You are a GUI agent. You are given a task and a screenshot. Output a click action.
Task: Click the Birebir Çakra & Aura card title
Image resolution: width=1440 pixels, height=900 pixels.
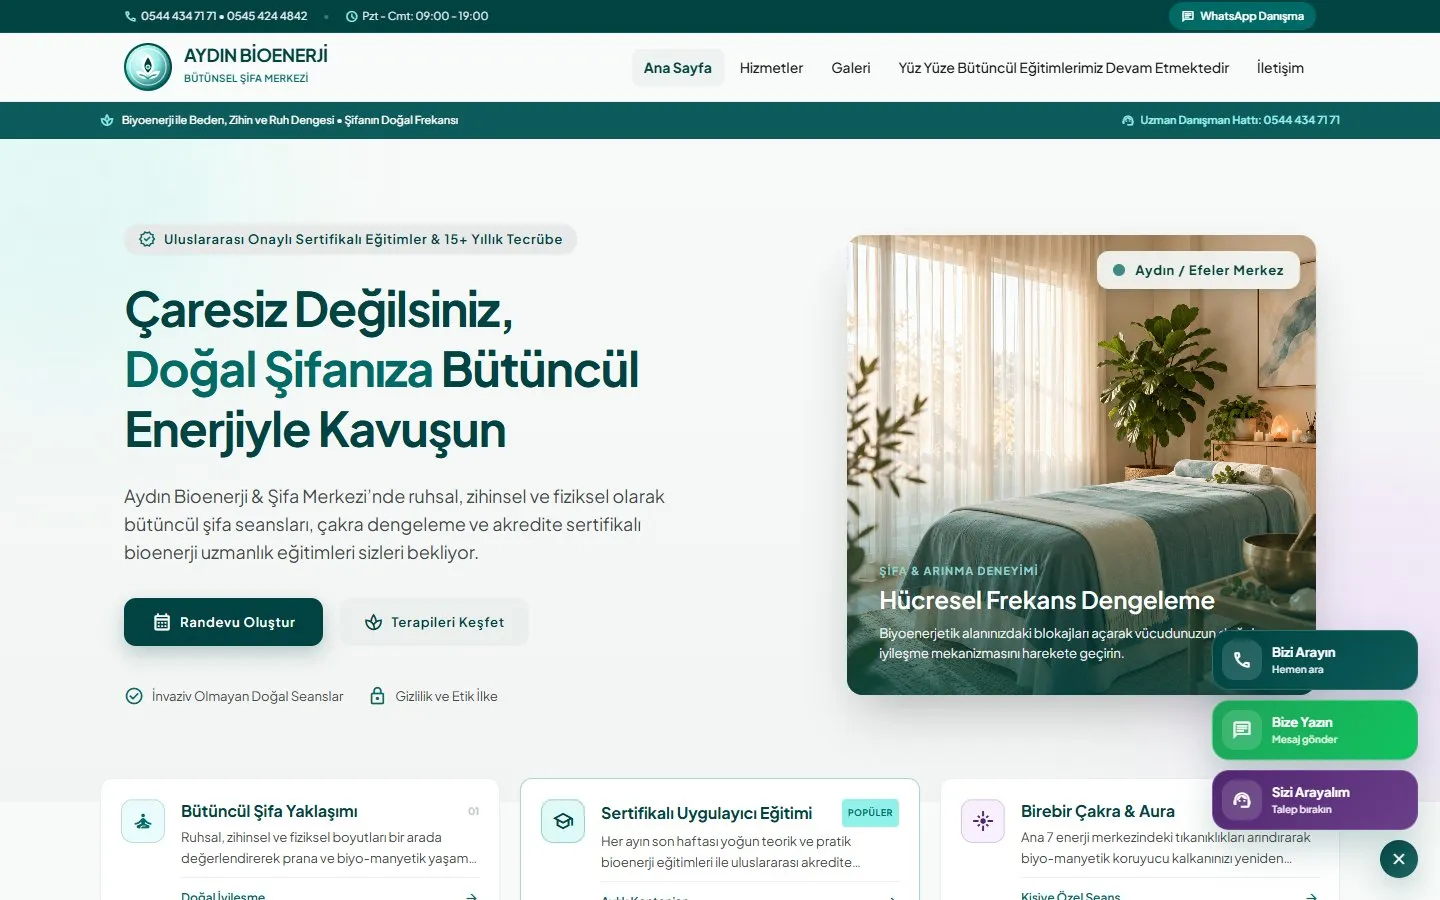click(1098, 811)
